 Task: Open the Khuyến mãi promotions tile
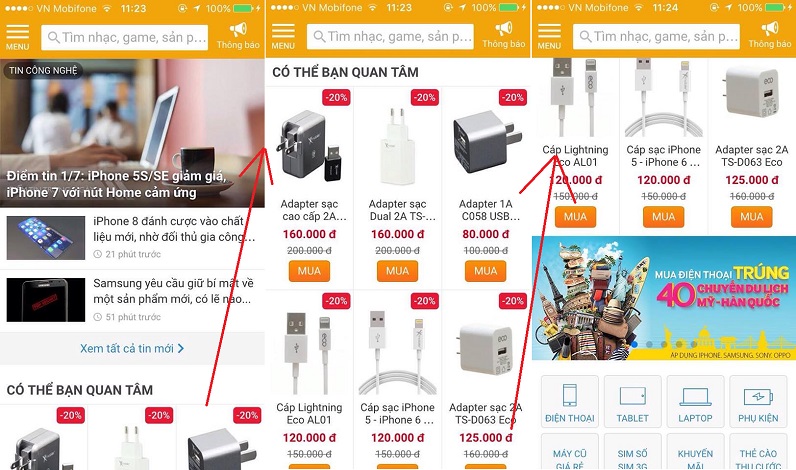[x=695, y=452]
